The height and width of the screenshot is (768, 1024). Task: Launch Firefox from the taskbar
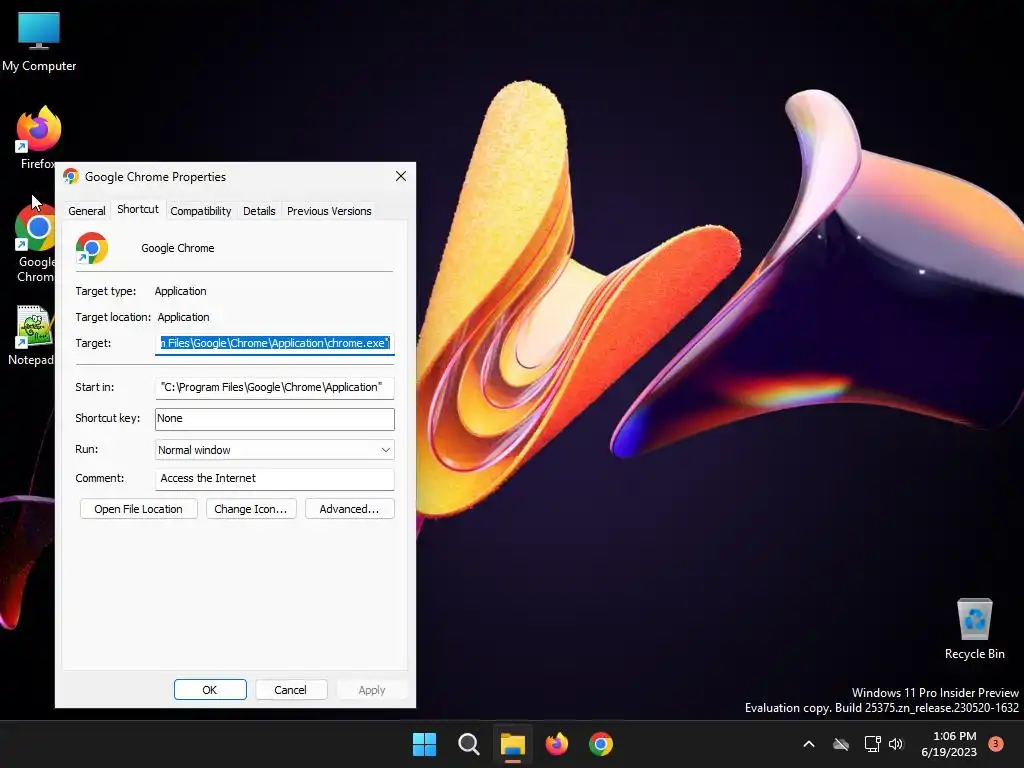click(x=556, y=744)
